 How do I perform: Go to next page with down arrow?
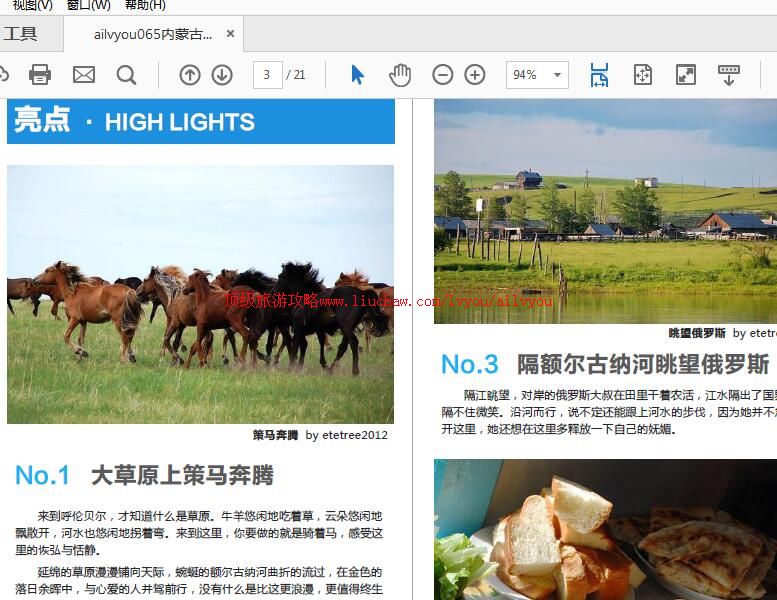tap(222, 75)
